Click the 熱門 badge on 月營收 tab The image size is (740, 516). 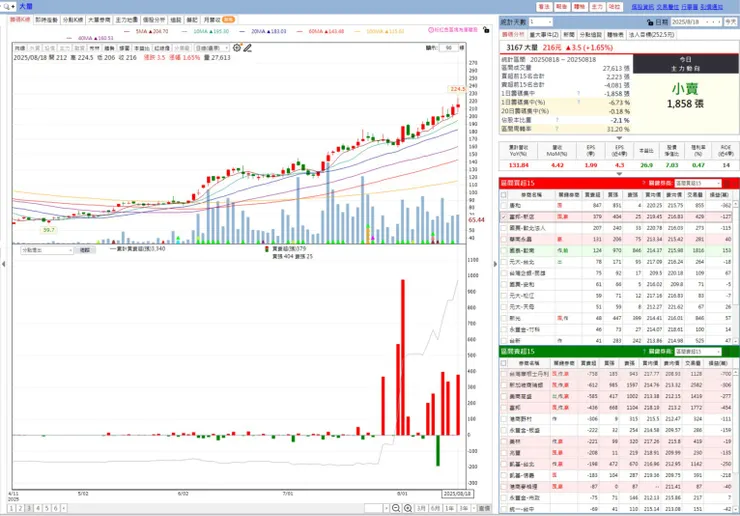(x=228, y=20)
